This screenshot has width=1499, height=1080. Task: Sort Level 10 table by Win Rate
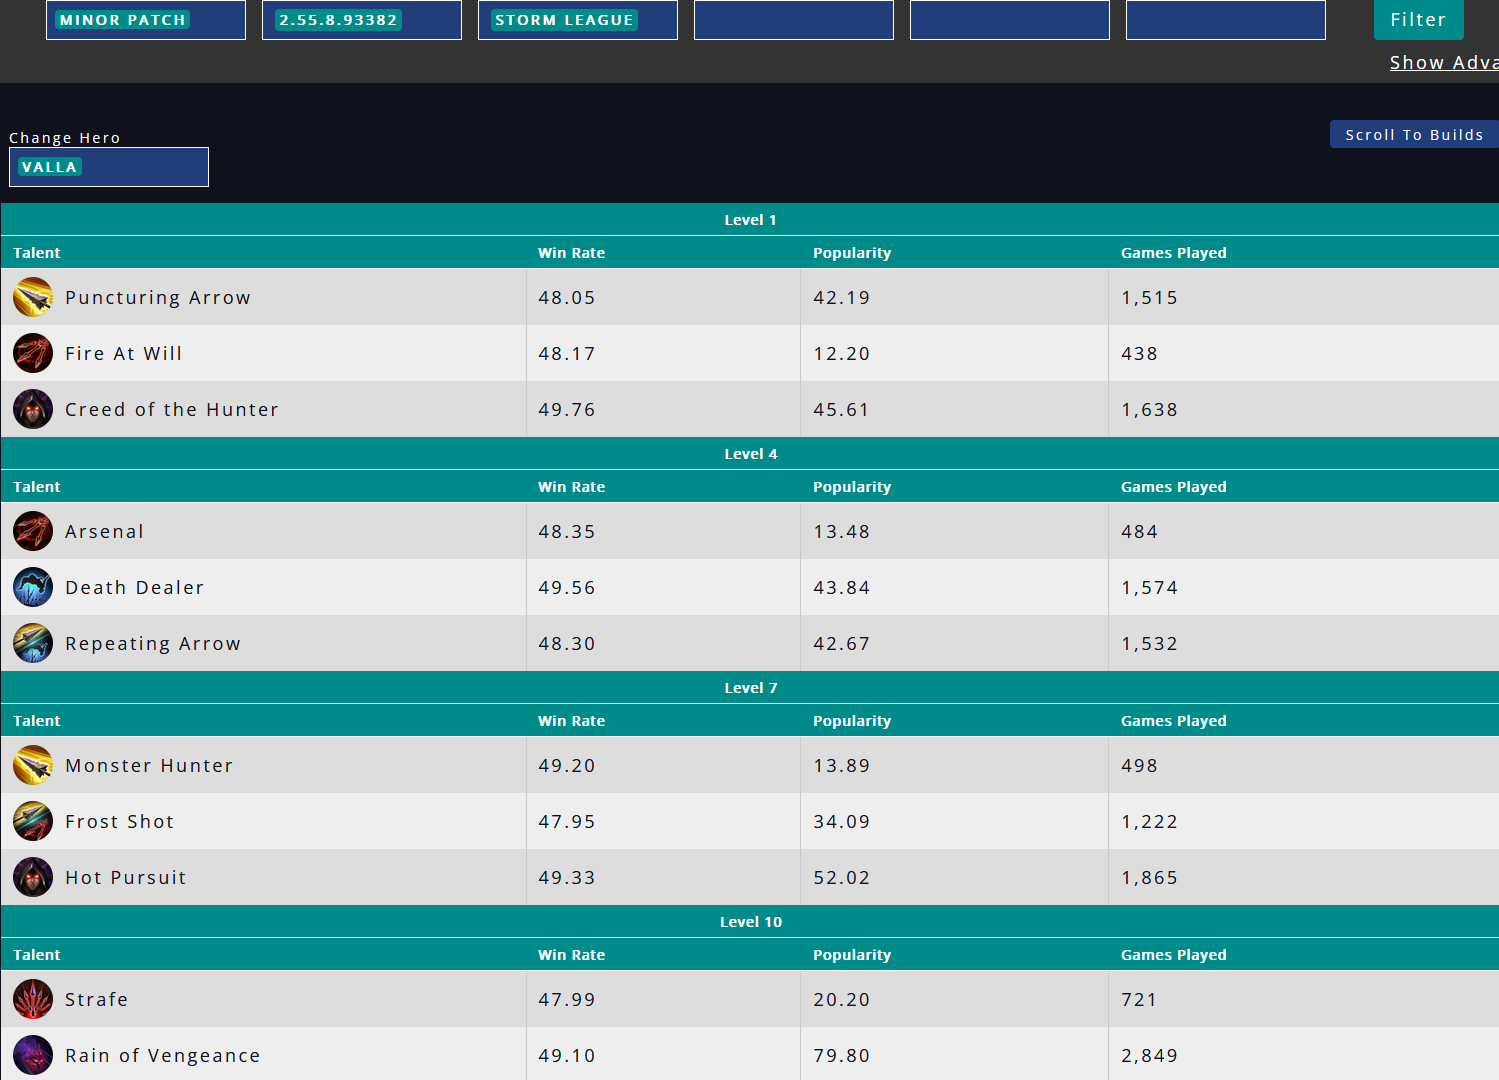[571, 955]
